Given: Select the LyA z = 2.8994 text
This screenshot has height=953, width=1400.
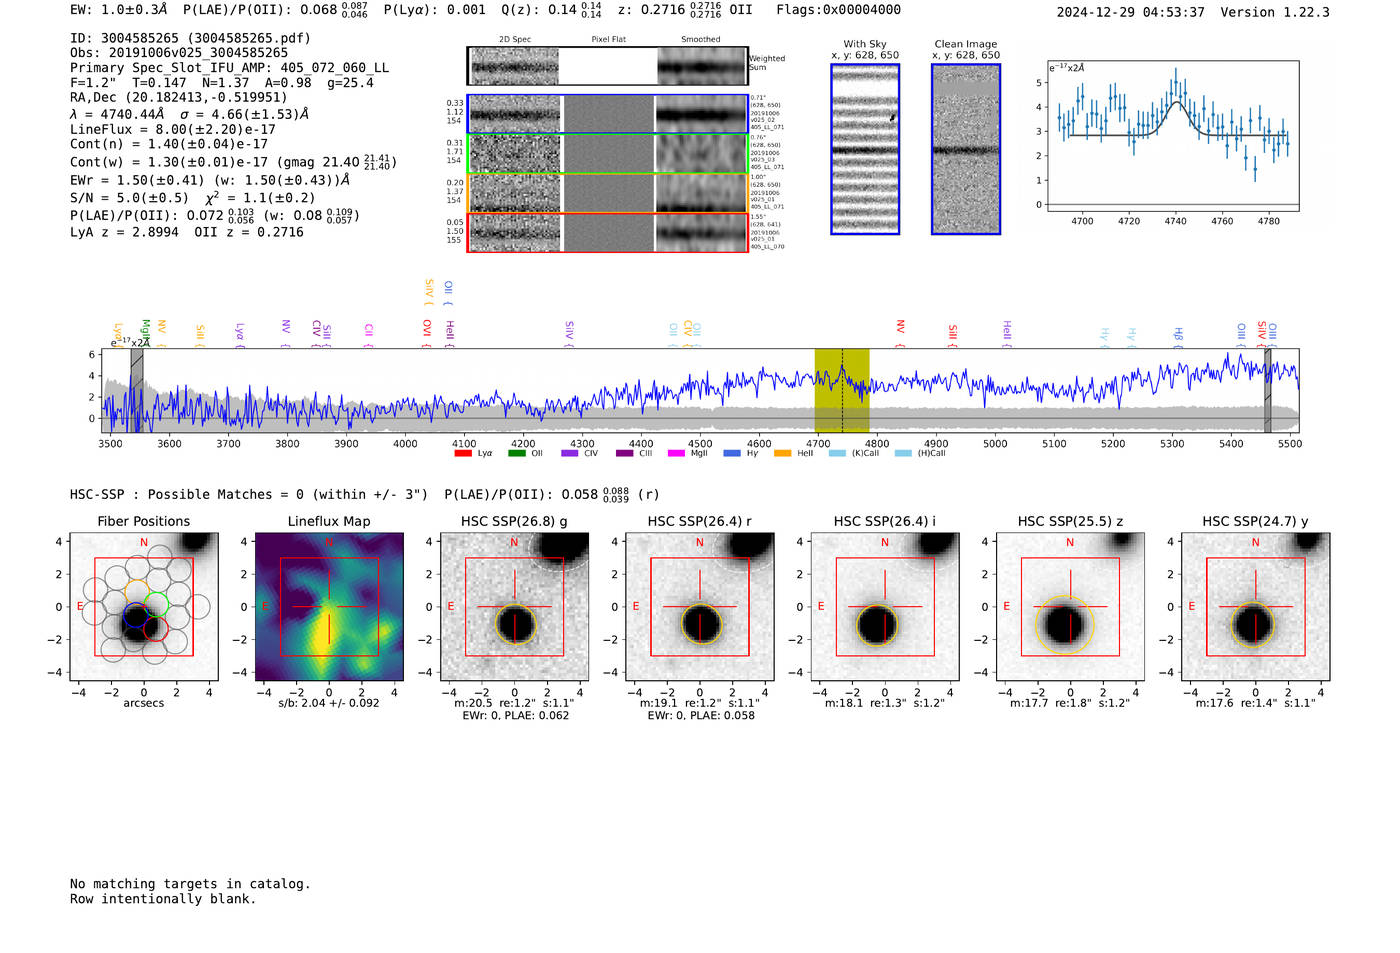Looking at the screenshot, I should click(x=124, y=232).
